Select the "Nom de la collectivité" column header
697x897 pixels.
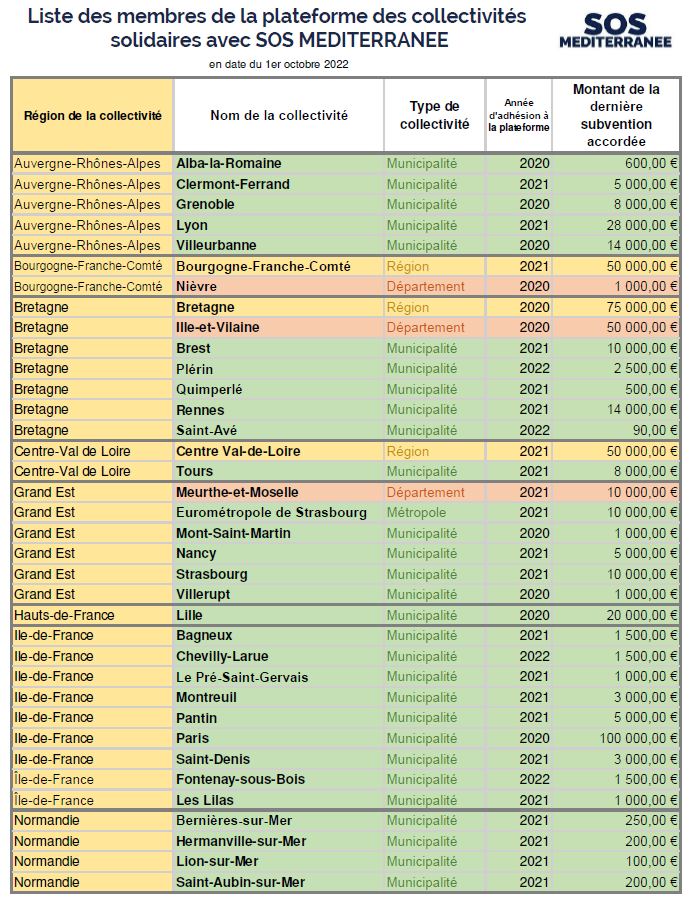coord(279,115)
